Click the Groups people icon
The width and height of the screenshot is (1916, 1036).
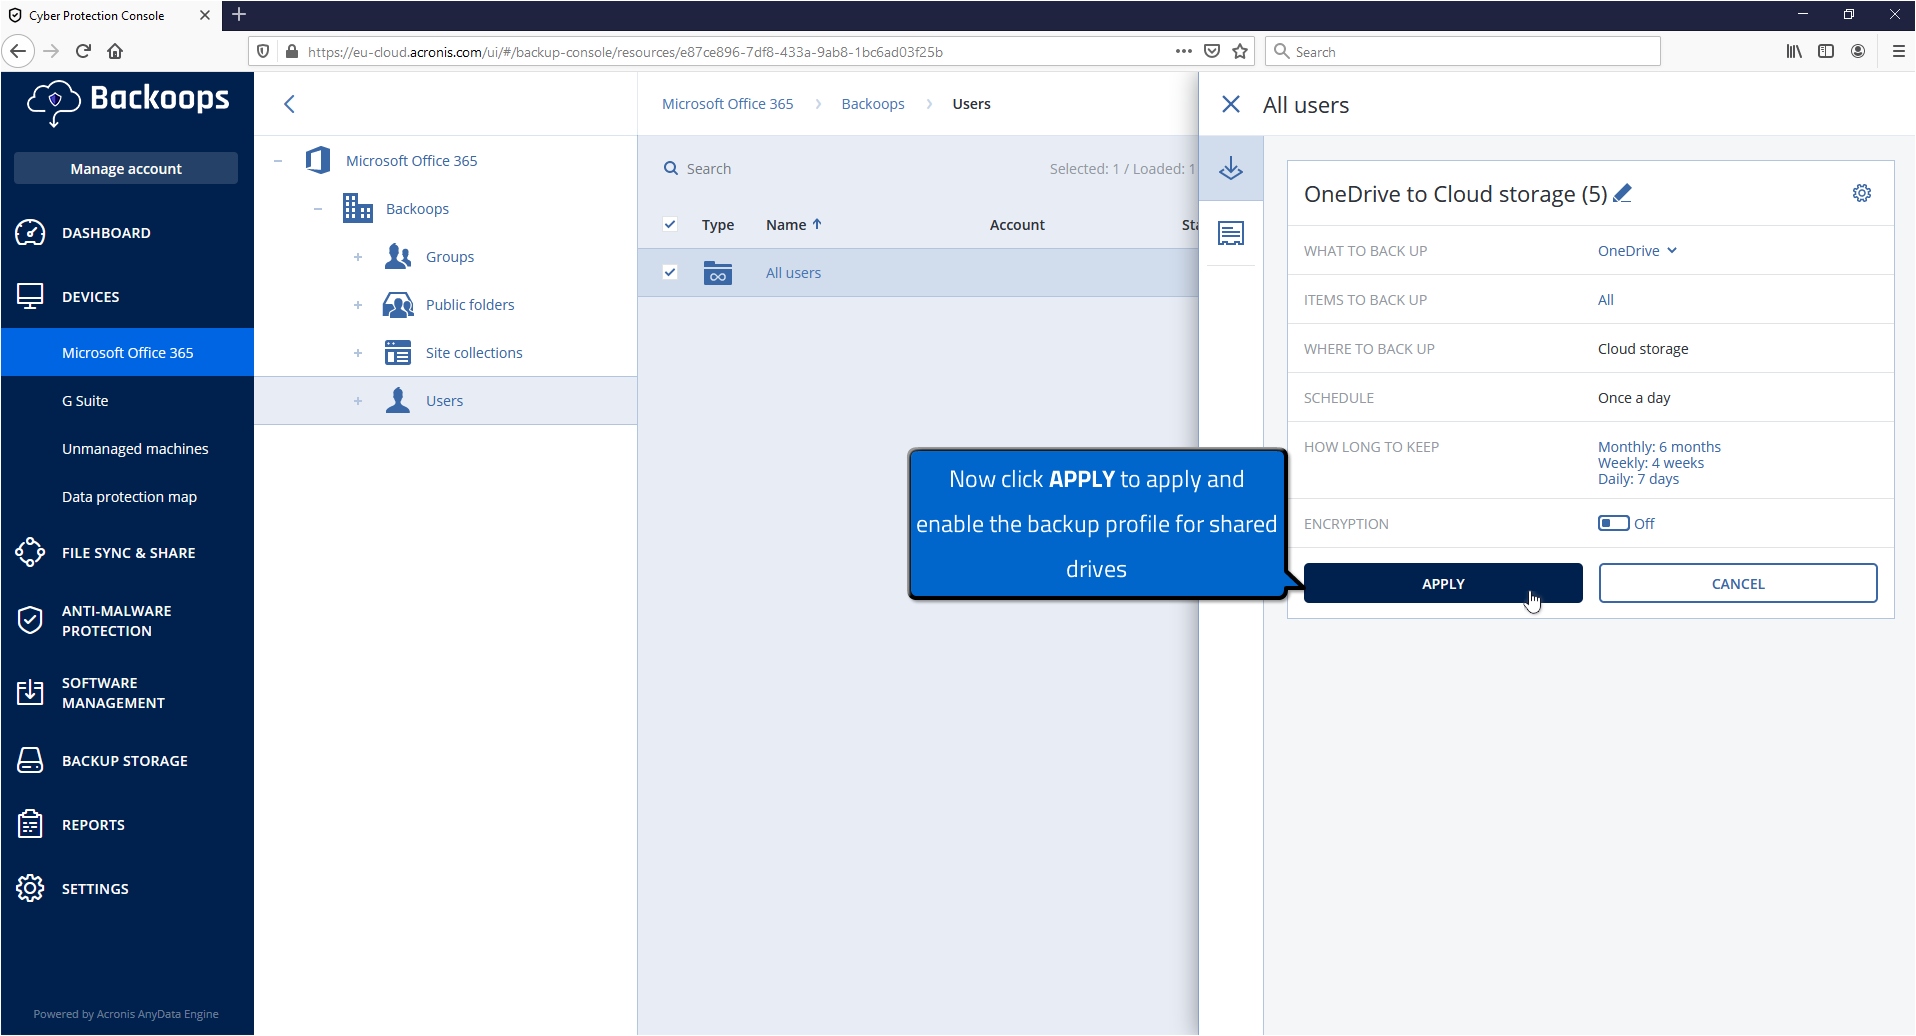click(x=398, y=257)
